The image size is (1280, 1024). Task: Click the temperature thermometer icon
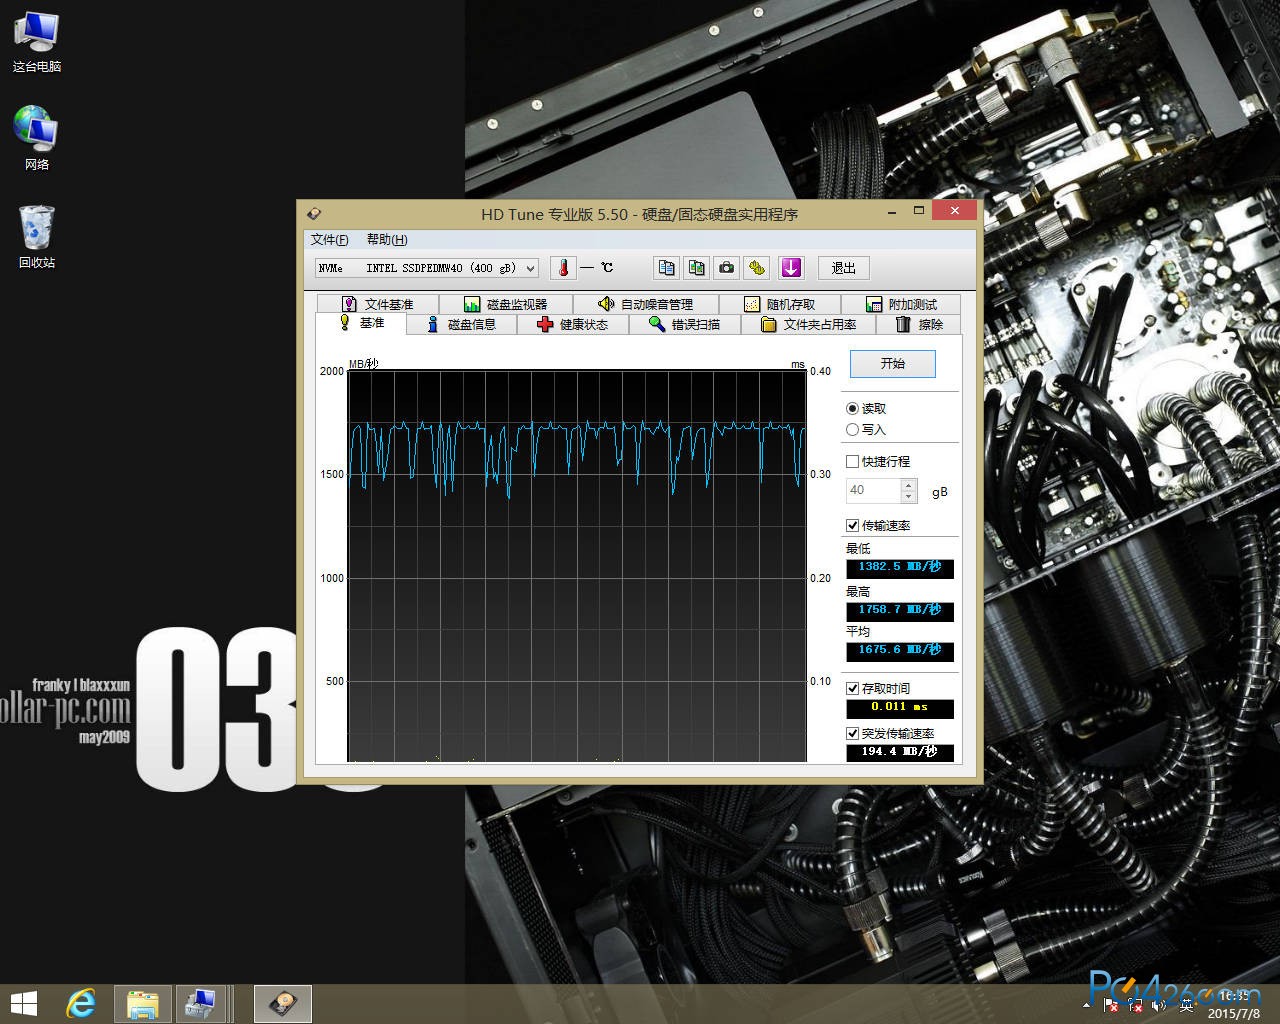tap(563, 268)
